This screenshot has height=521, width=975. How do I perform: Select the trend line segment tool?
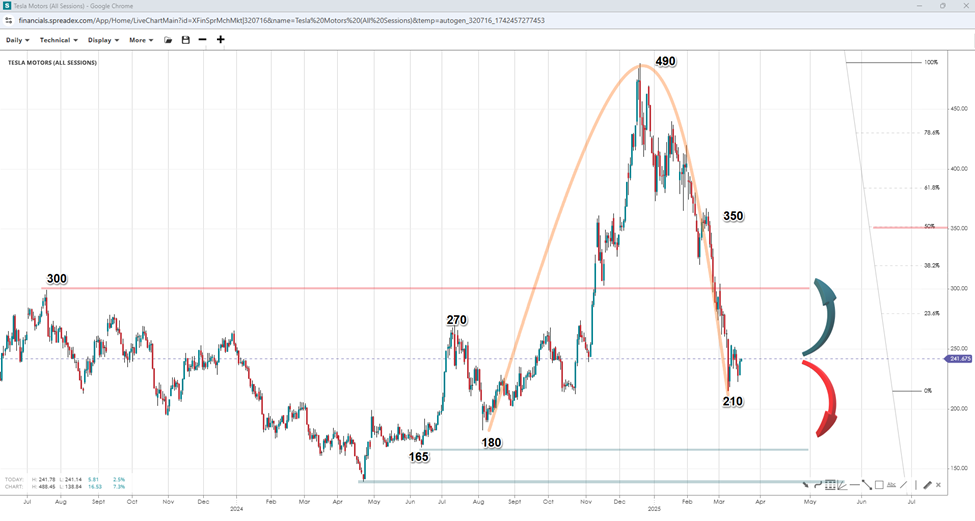point(866,485)
